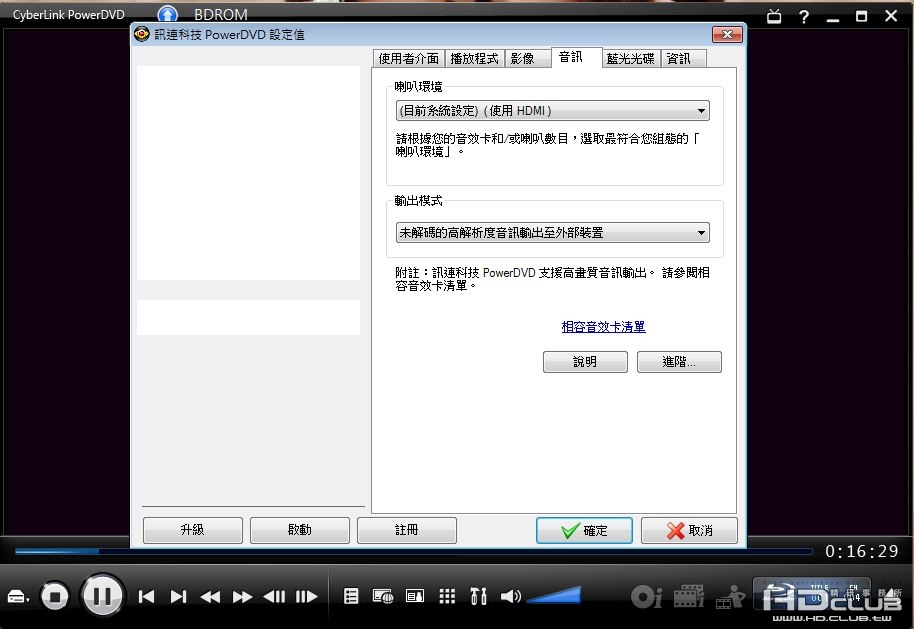
Task: Step backward one frame
Action: point(275,596)
